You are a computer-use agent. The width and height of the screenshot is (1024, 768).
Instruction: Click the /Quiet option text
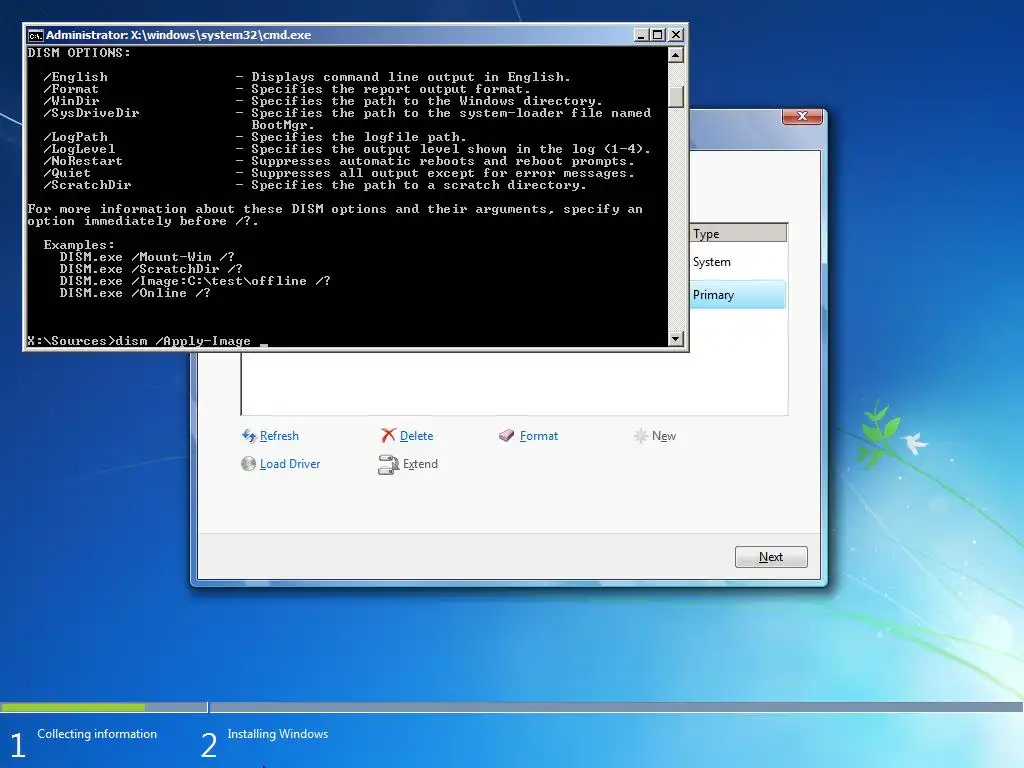pos(67,173)
